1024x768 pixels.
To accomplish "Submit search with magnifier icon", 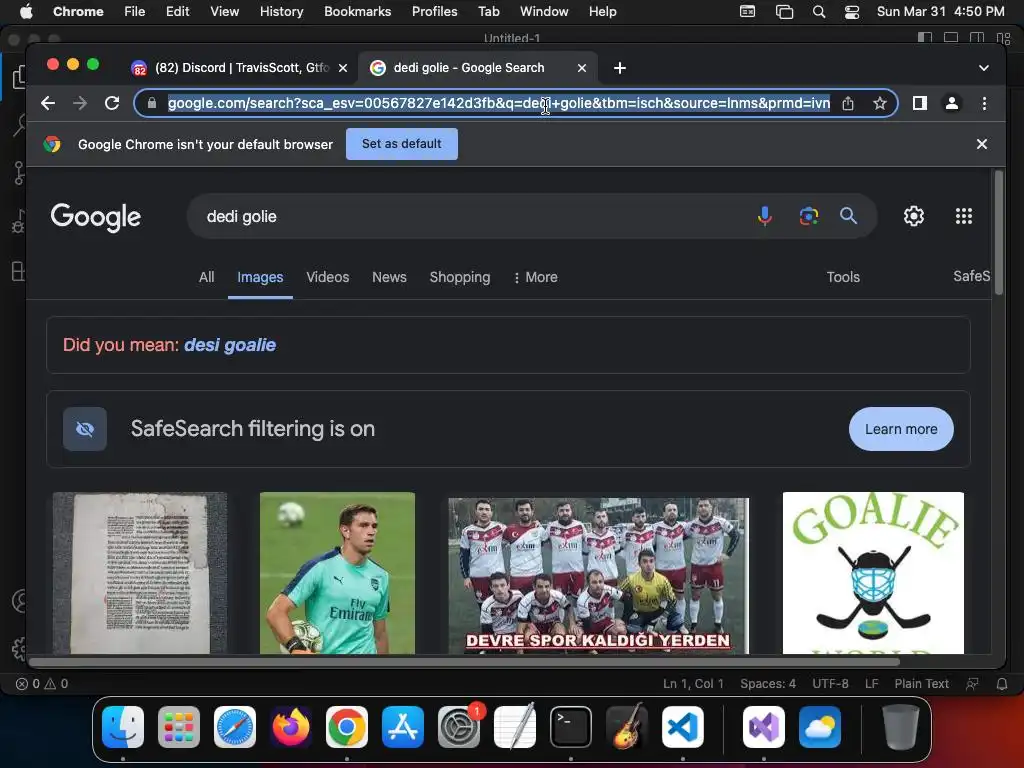I will [x=848, y=216].
